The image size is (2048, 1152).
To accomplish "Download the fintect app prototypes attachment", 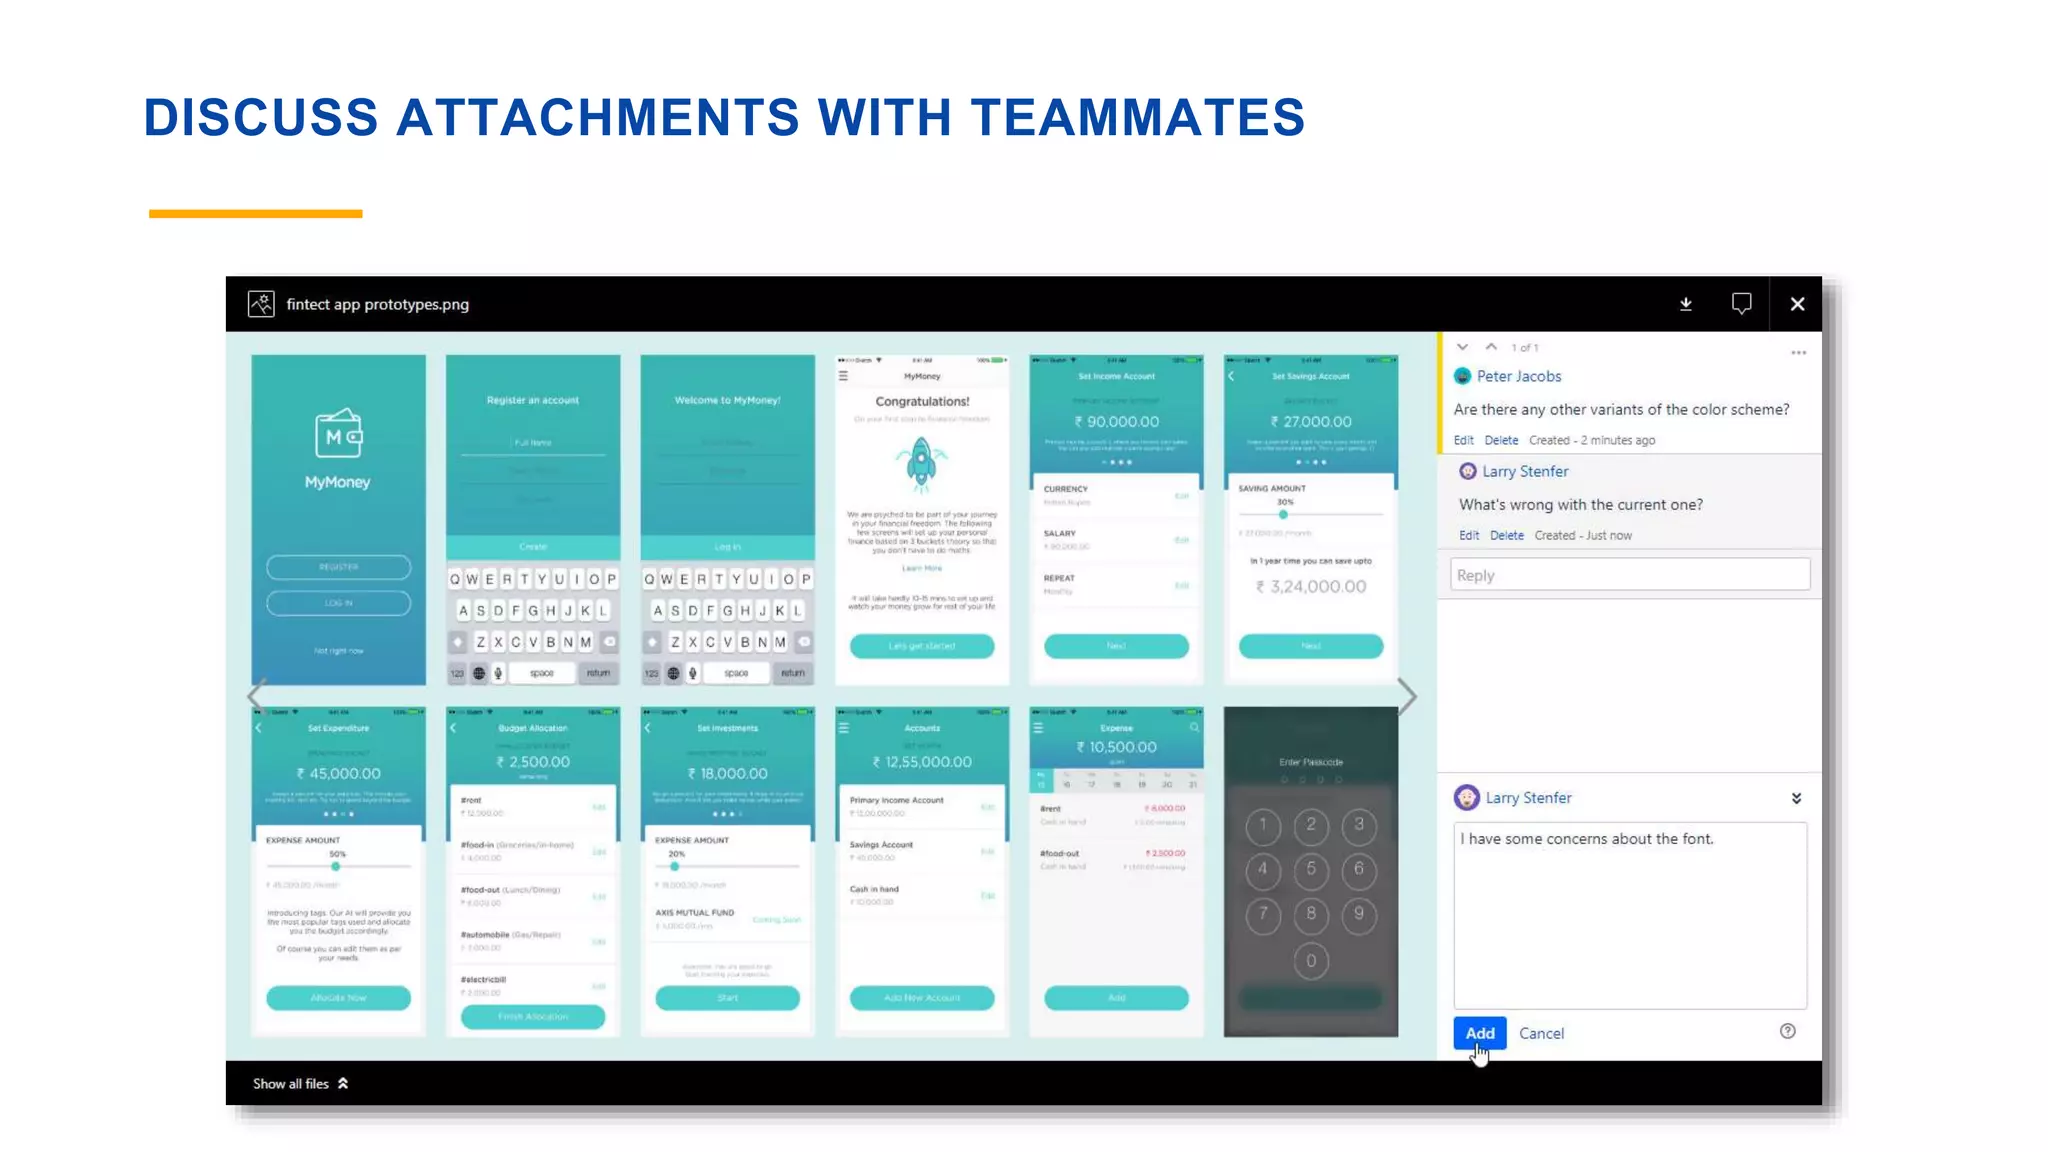I will pos(1685,304).
